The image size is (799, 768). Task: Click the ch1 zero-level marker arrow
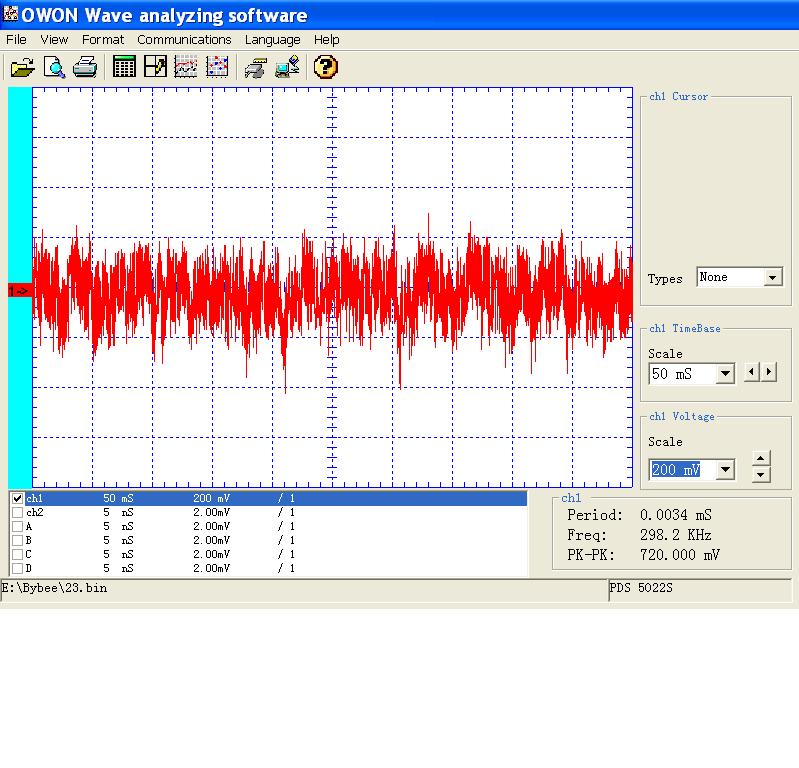[x=19, y=291]
